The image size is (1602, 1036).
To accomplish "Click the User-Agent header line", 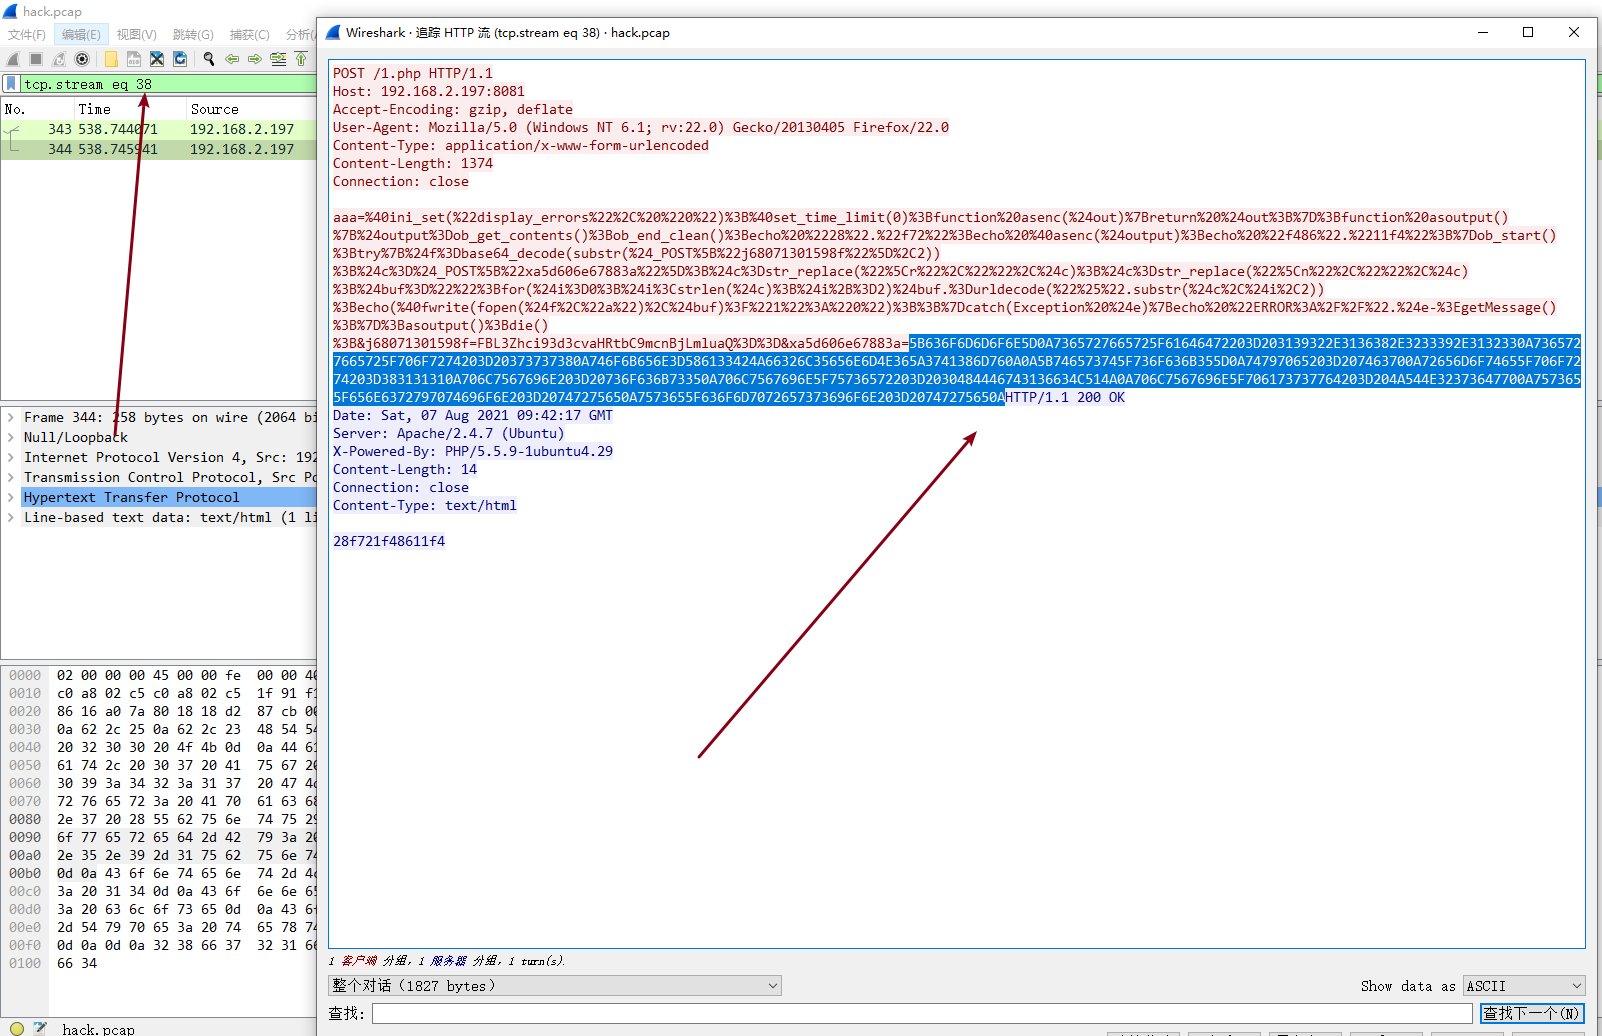I will pos(641,127).
